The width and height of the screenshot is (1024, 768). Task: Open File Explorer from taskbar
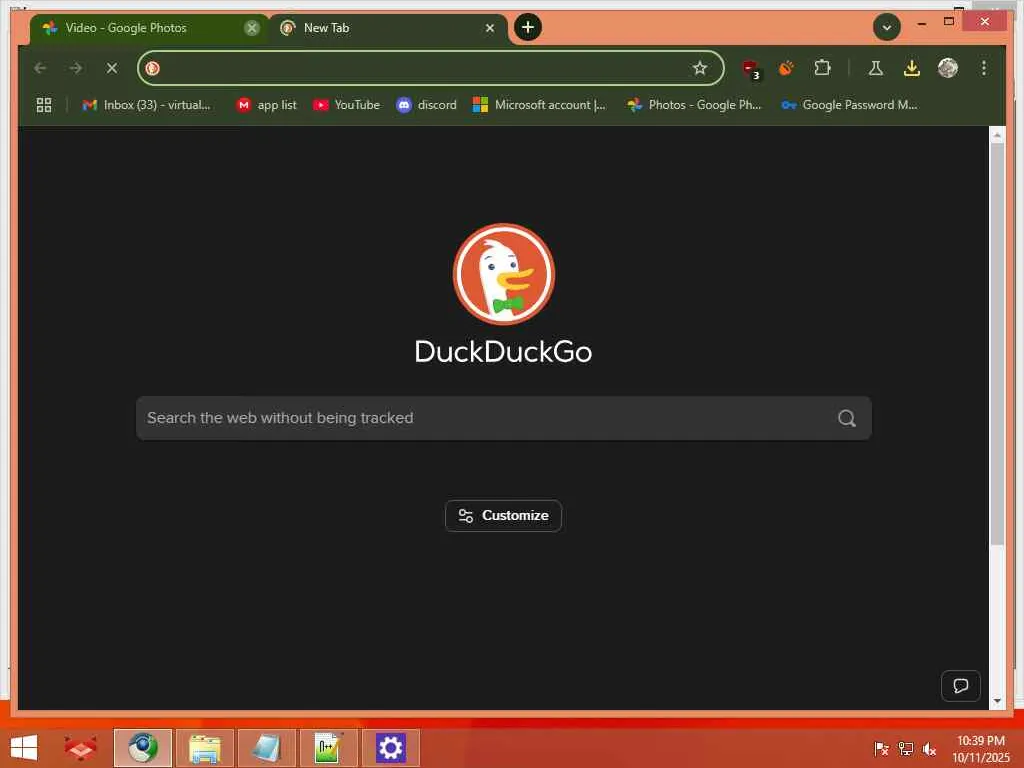click(x=204, y=748)
